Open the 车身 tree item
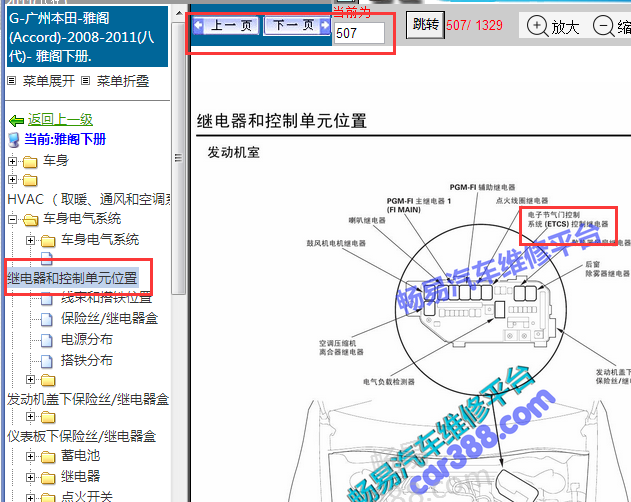The width and height of the screenshot is (631, 502). [x=56, y=161]
